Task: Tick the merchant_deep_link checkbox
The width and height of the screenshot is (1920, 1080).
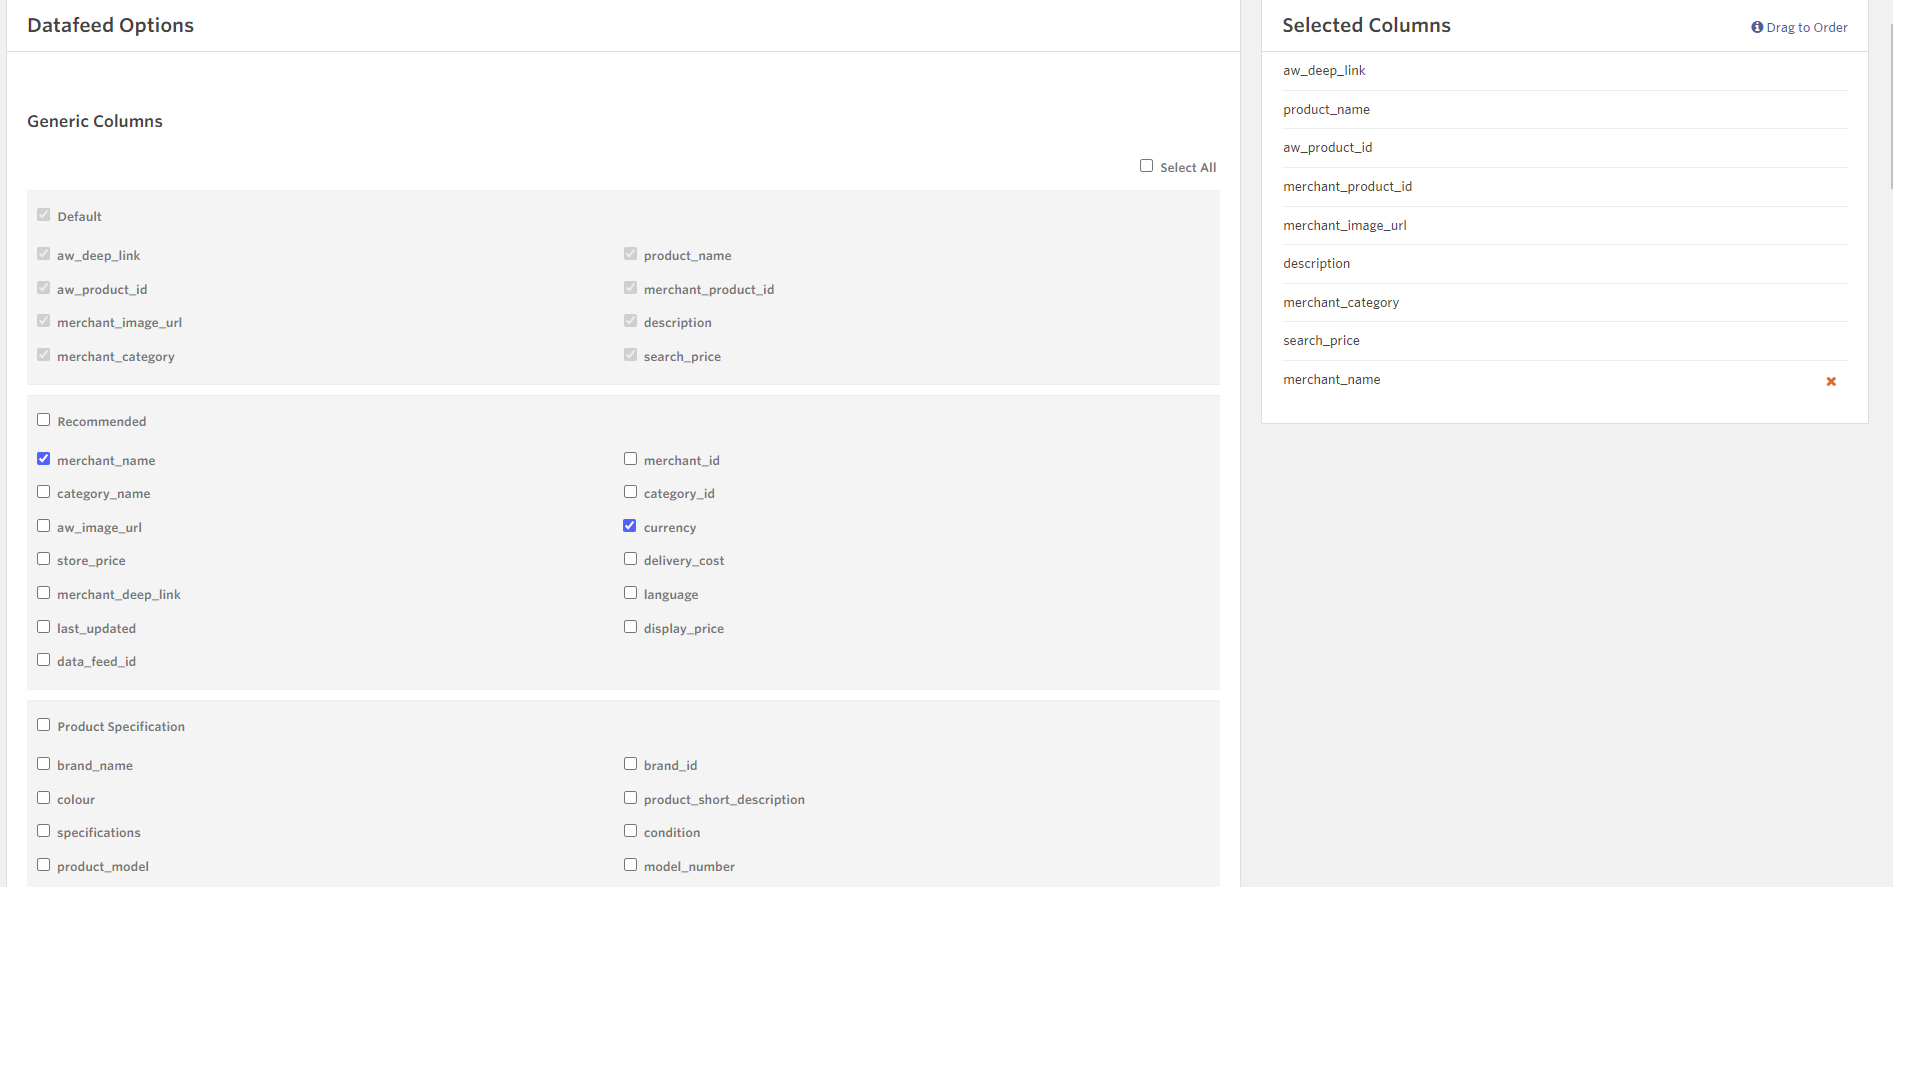Action: pyautogui.click(x=43, y=593)
